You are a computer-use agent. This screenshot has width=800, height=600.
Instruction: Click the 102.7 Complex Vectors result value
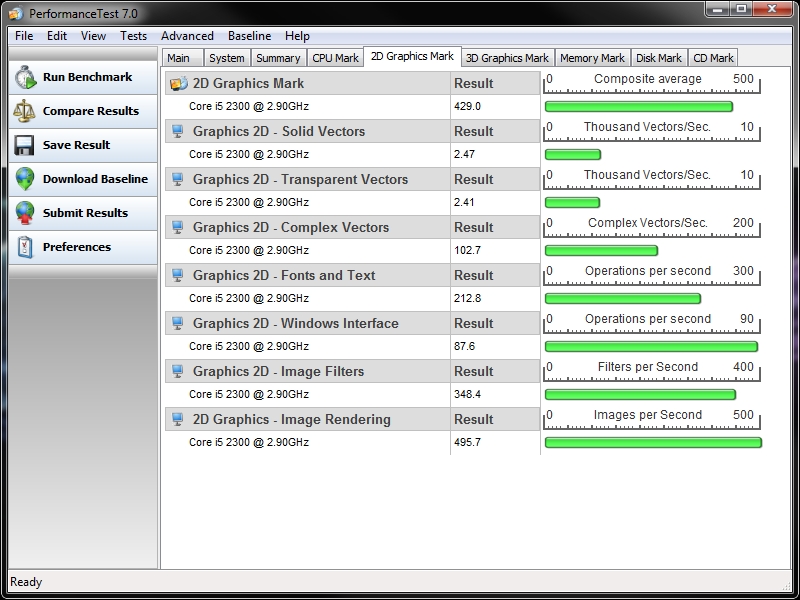tap(467, 250)
